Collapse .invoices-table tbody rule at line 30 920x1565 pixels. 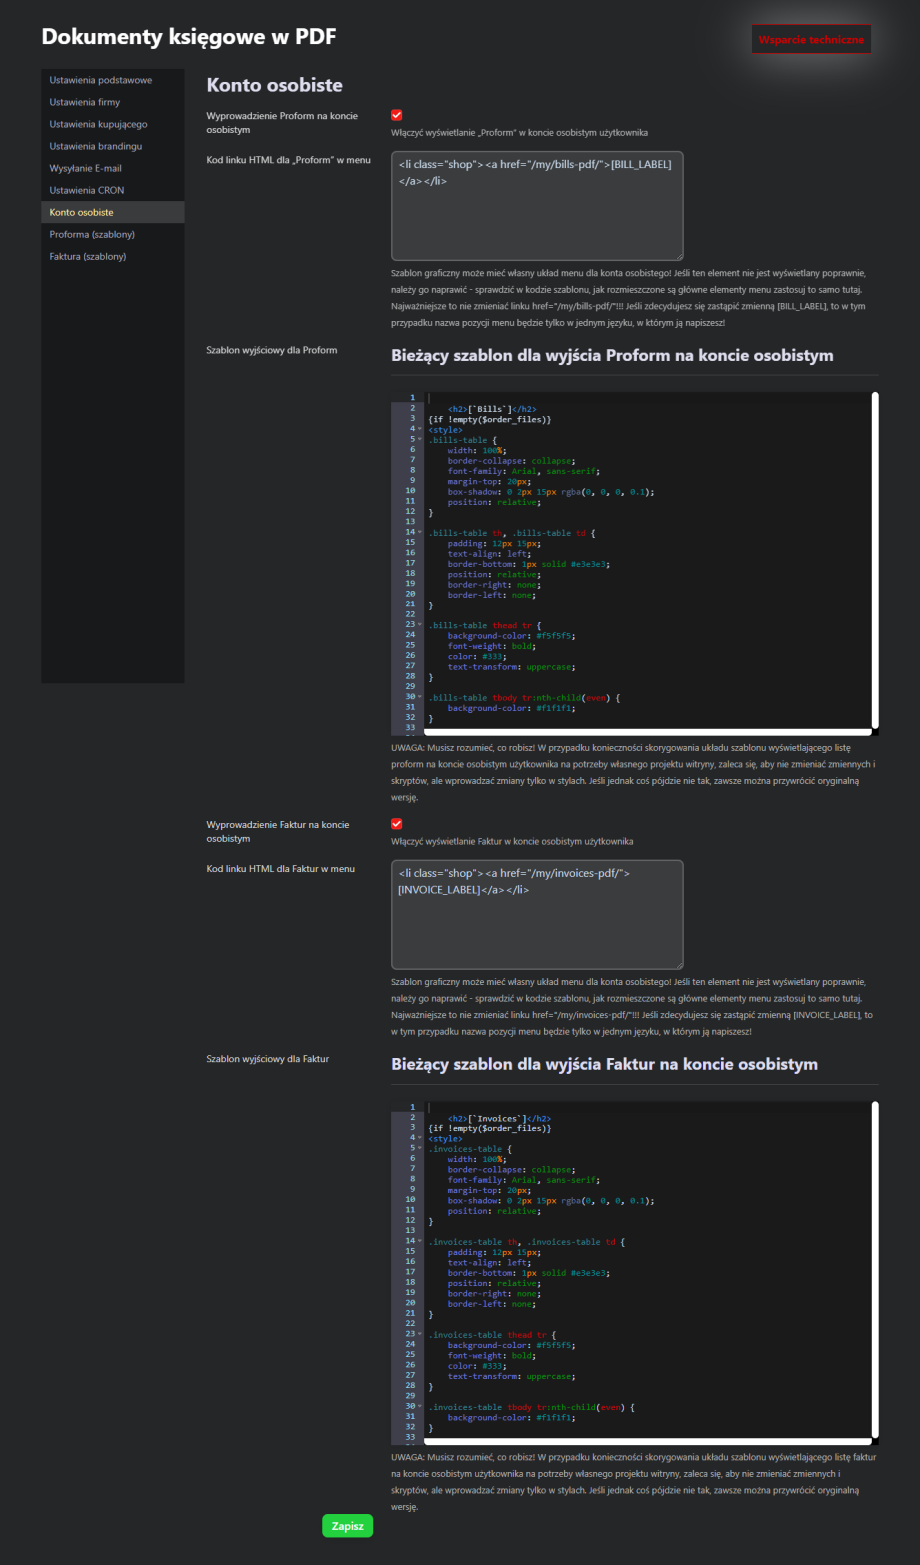tap(420, 1407)
